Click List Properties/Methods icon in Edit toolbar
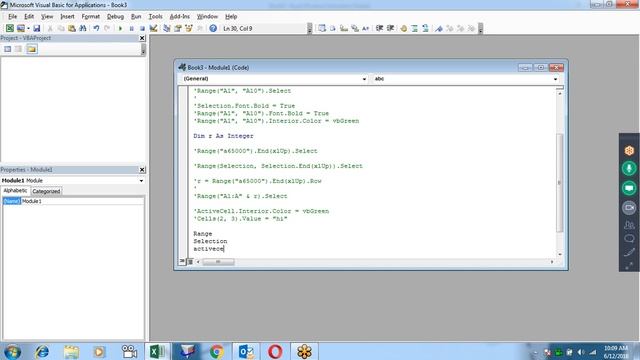The height and width of the screenshot is (360, 640). pos(322,28)
